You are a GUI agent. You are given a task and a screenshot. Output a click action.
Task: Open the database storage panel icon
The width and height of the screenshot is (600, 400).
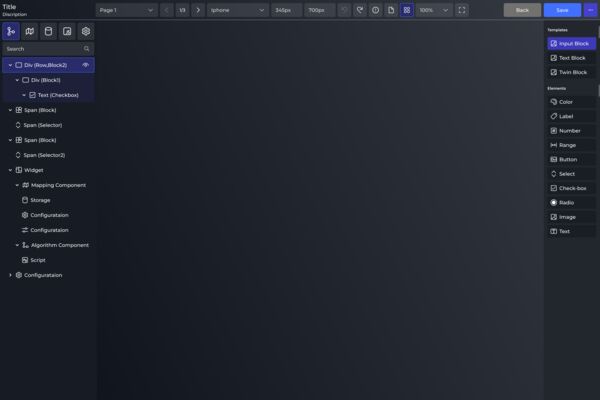(x=48, y=31)
